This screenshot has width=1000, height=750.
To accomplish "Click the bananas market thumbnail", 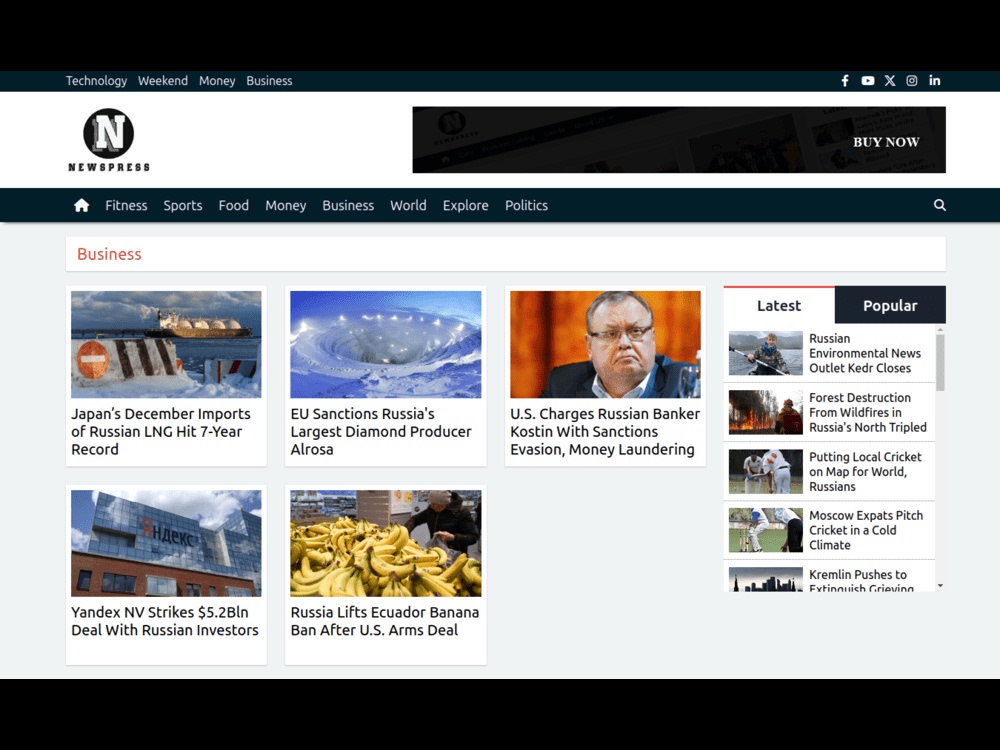I will [386, 543].
